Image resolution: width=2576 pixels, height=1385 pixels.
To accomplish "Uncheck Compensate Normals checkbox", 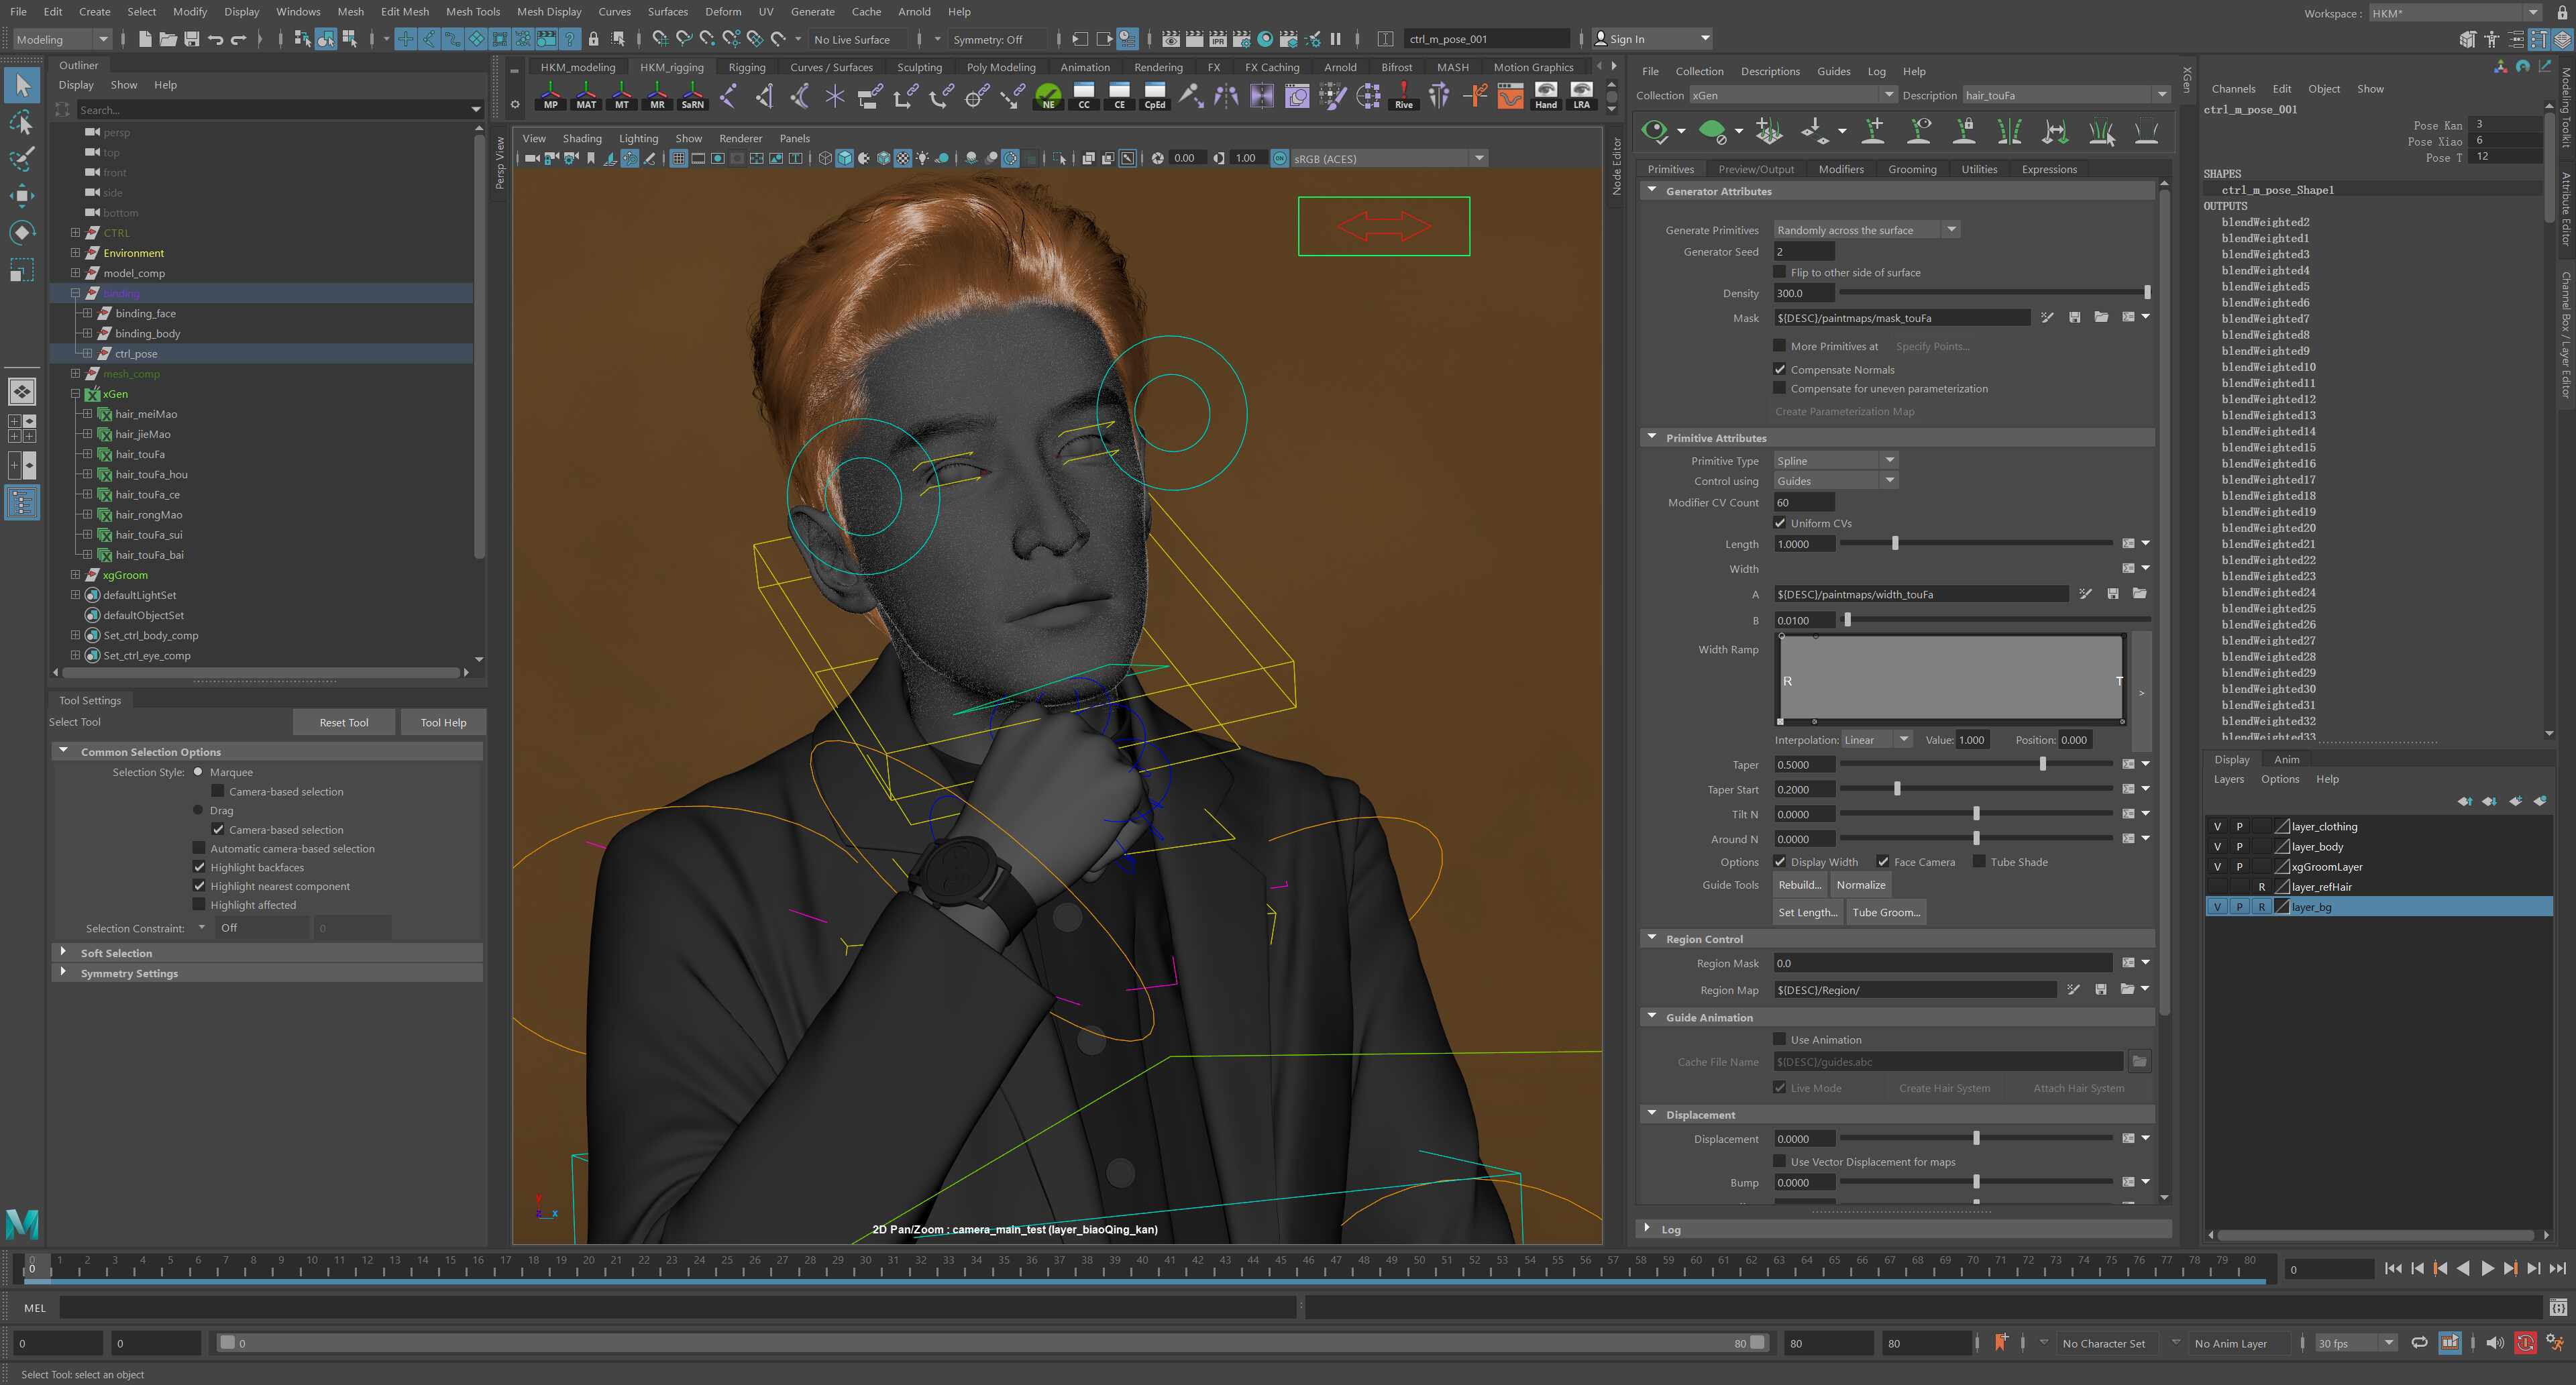I will (1780, 369).
